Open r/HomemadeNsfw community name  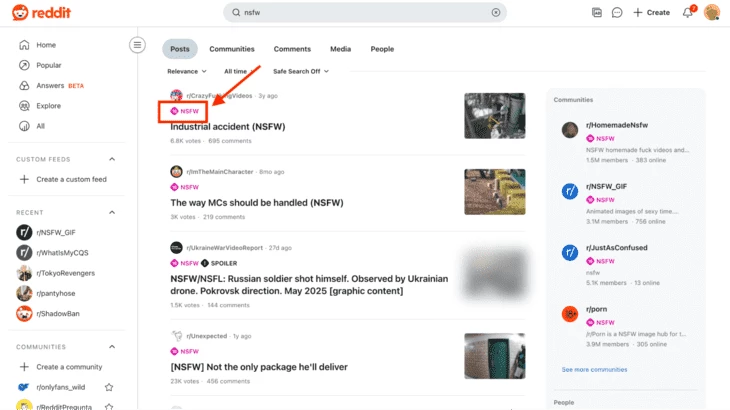617,125
